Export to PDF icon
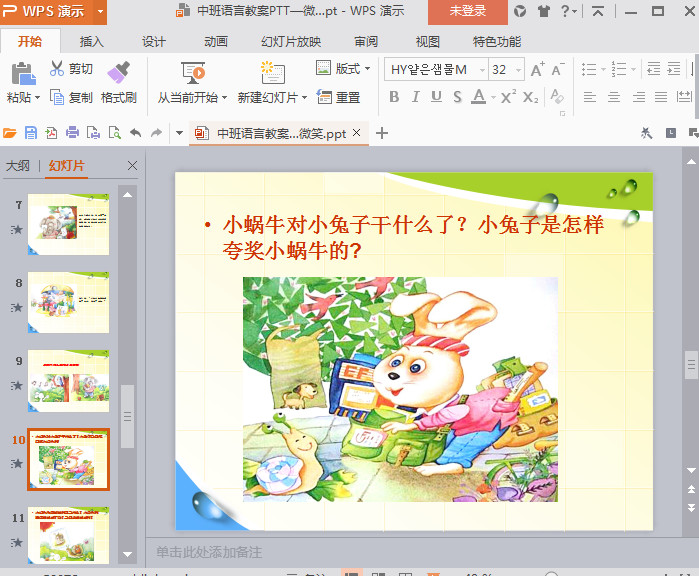The width and height of the screenshot is (699, 576). [x=51, y=133]
